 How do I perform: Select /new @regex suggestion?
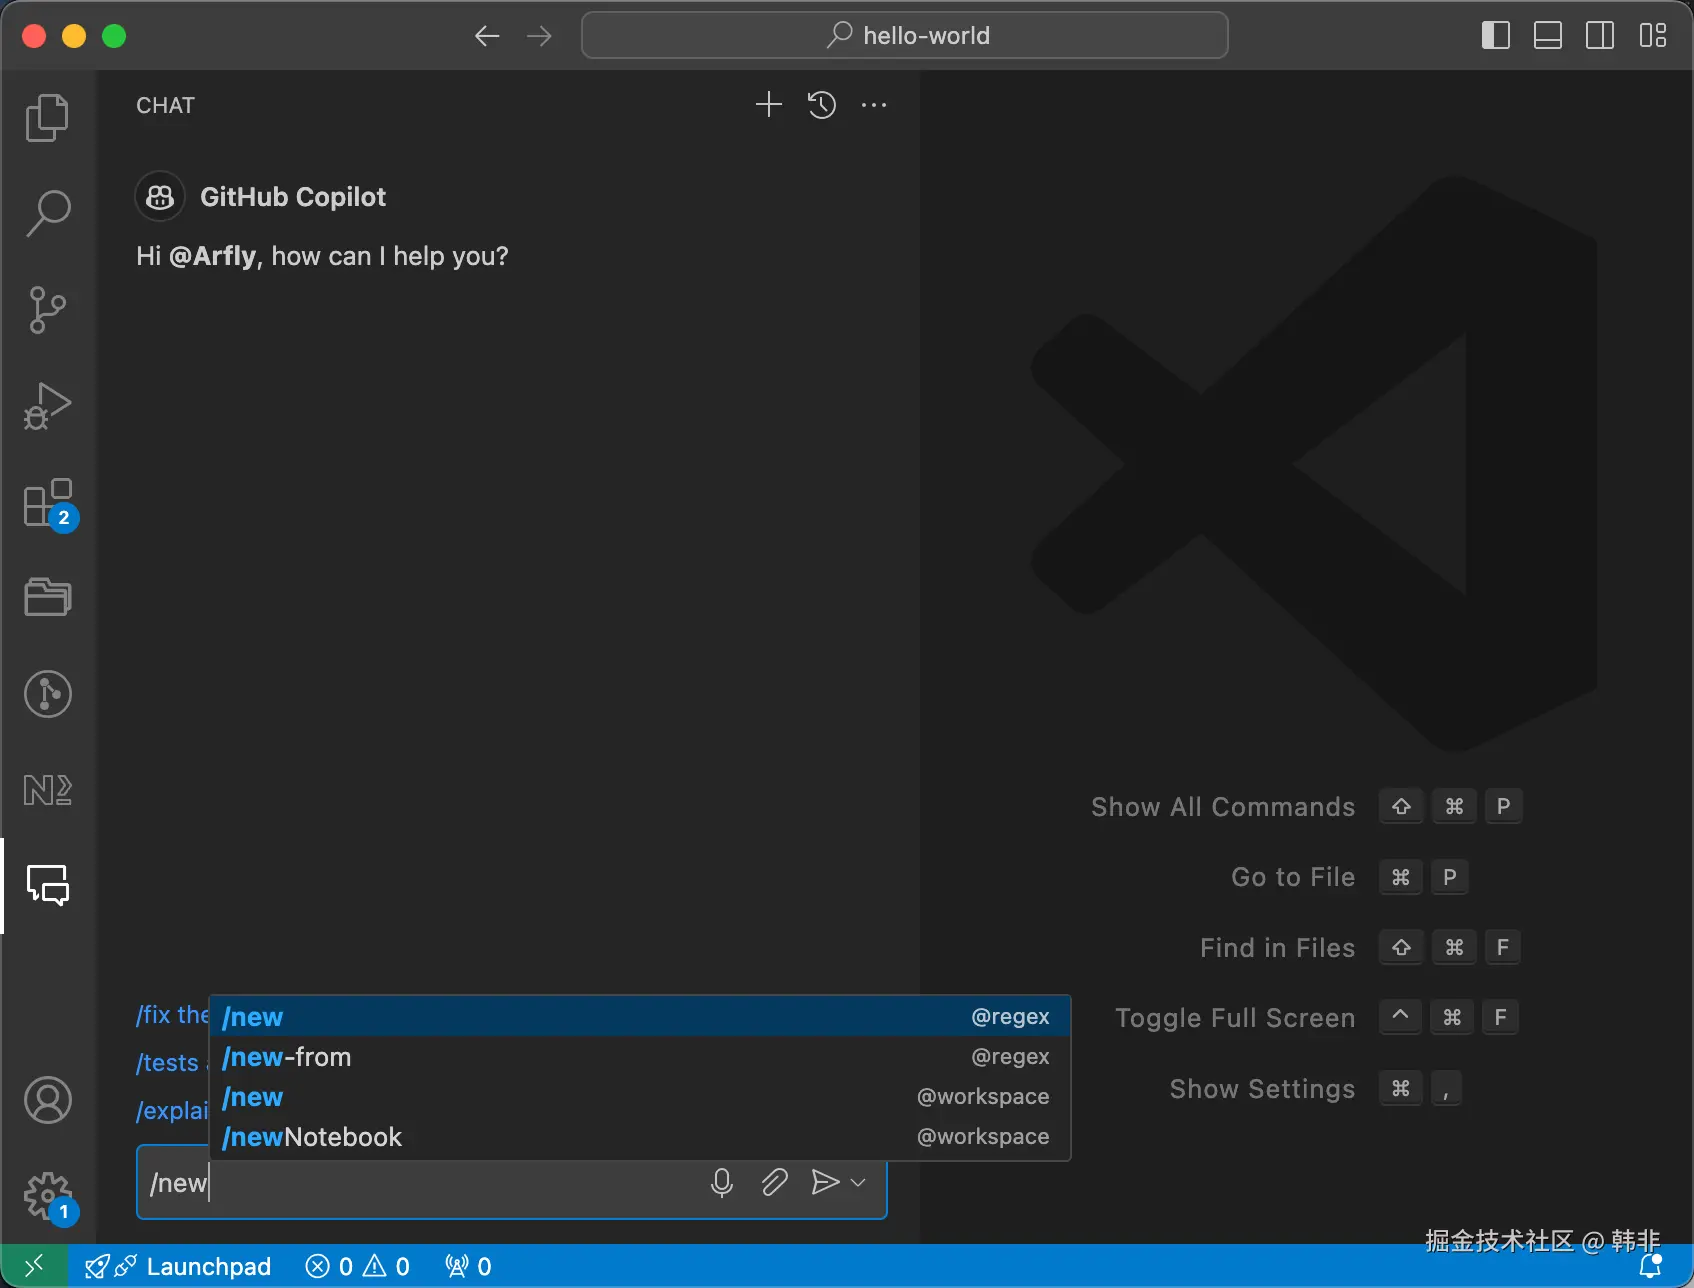click(640, 1017)
